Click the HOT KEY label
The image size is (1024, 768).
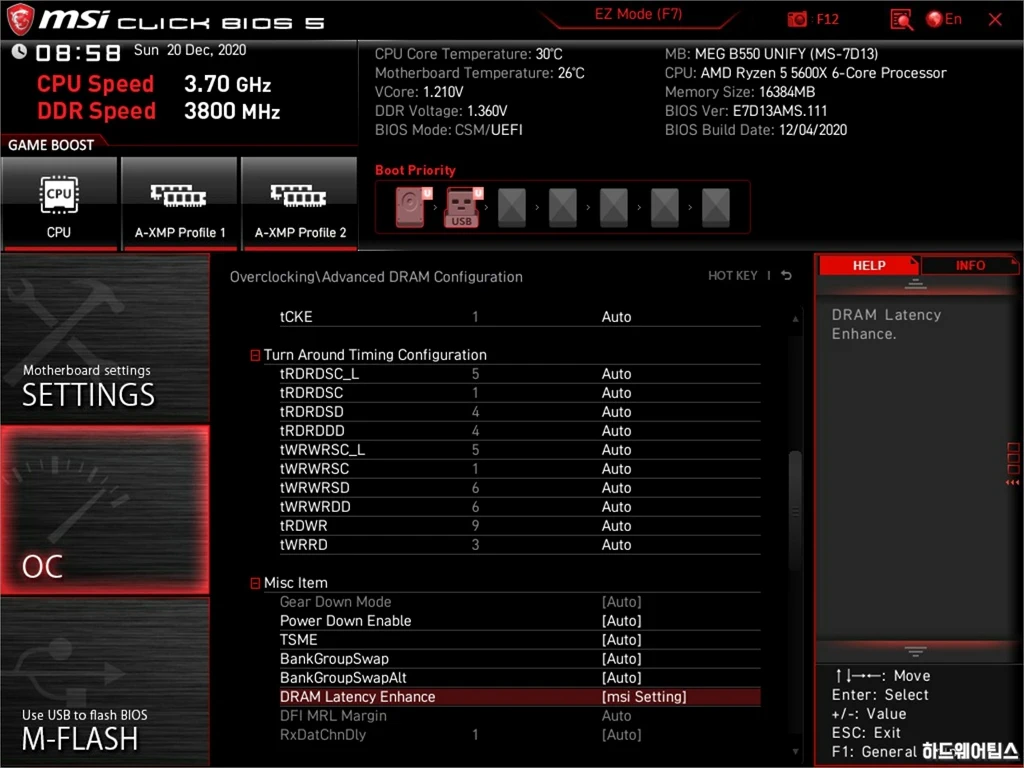[733, 276]
